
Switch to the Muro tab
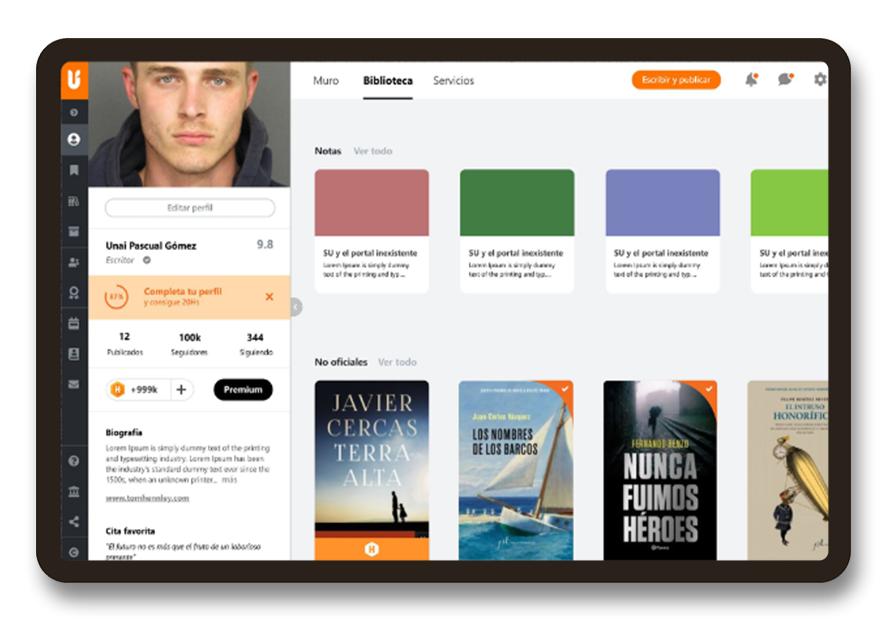pyautogui.click(x=326, y=81)
